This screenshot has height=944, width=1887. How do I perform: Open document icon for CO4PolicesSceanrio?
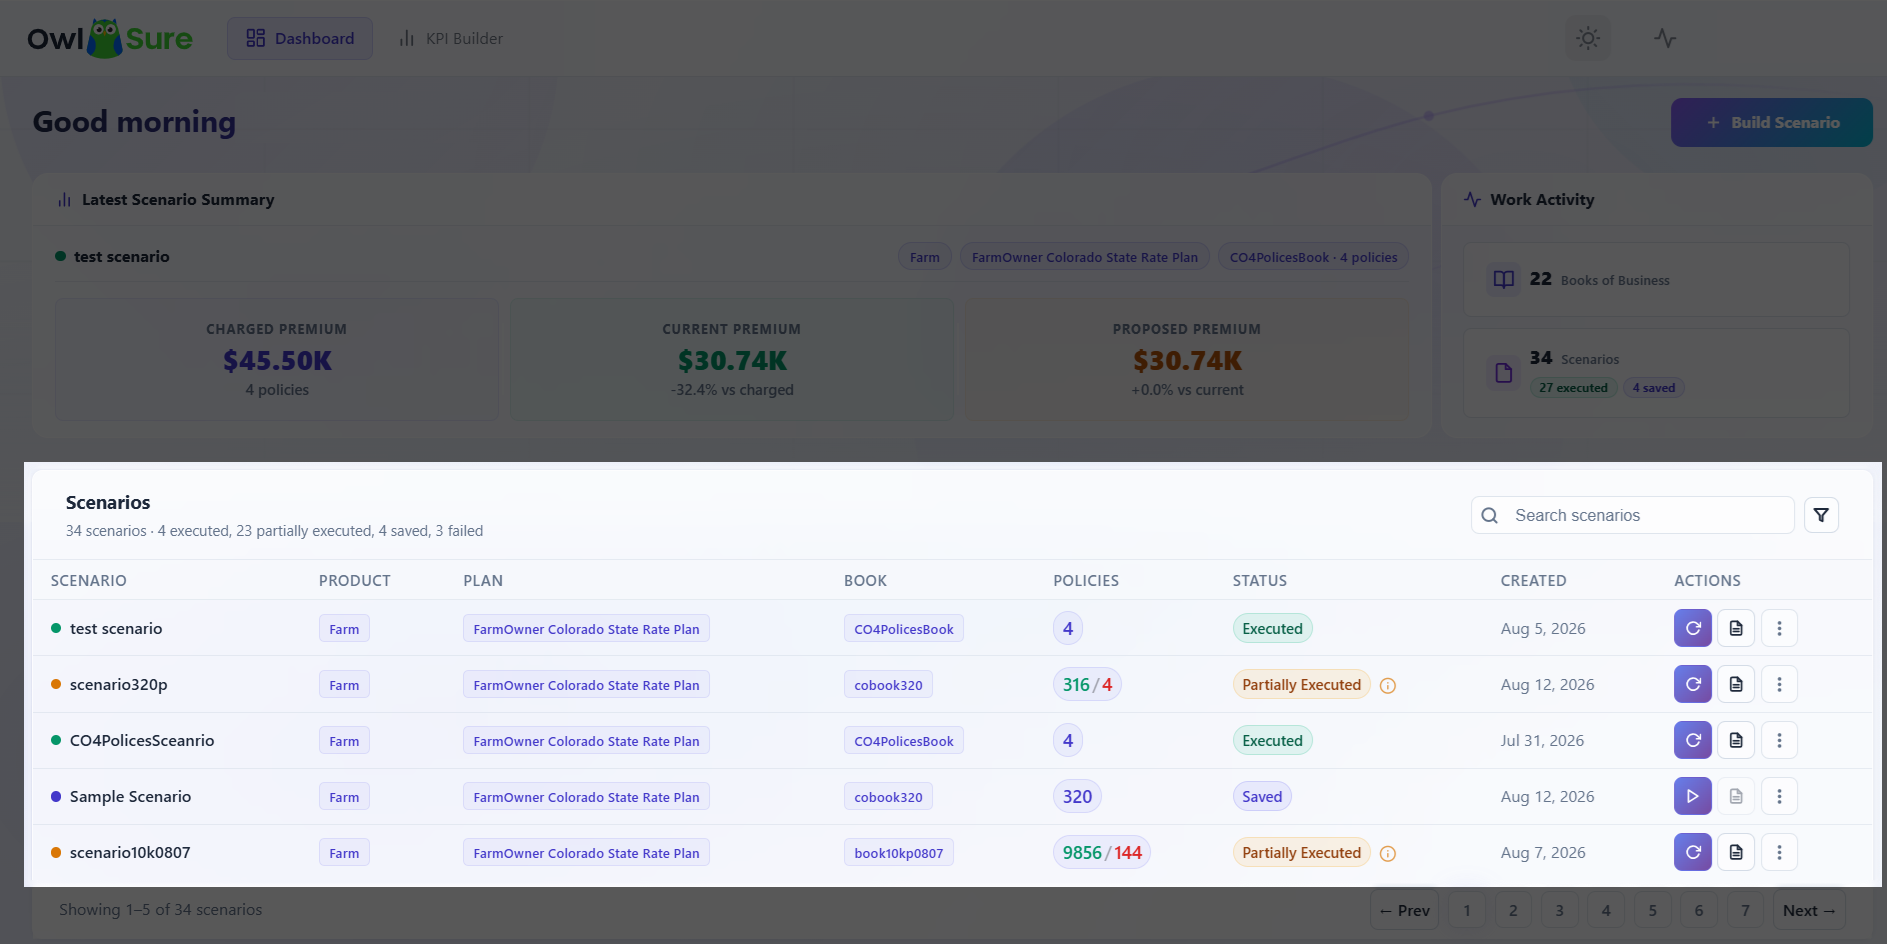(1736, 740)
